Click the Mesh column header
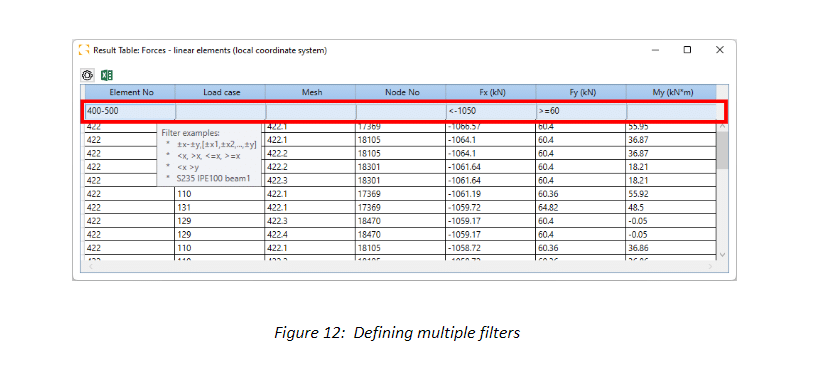The height and width of the screenshot is (367, 824). pos(311,92)
